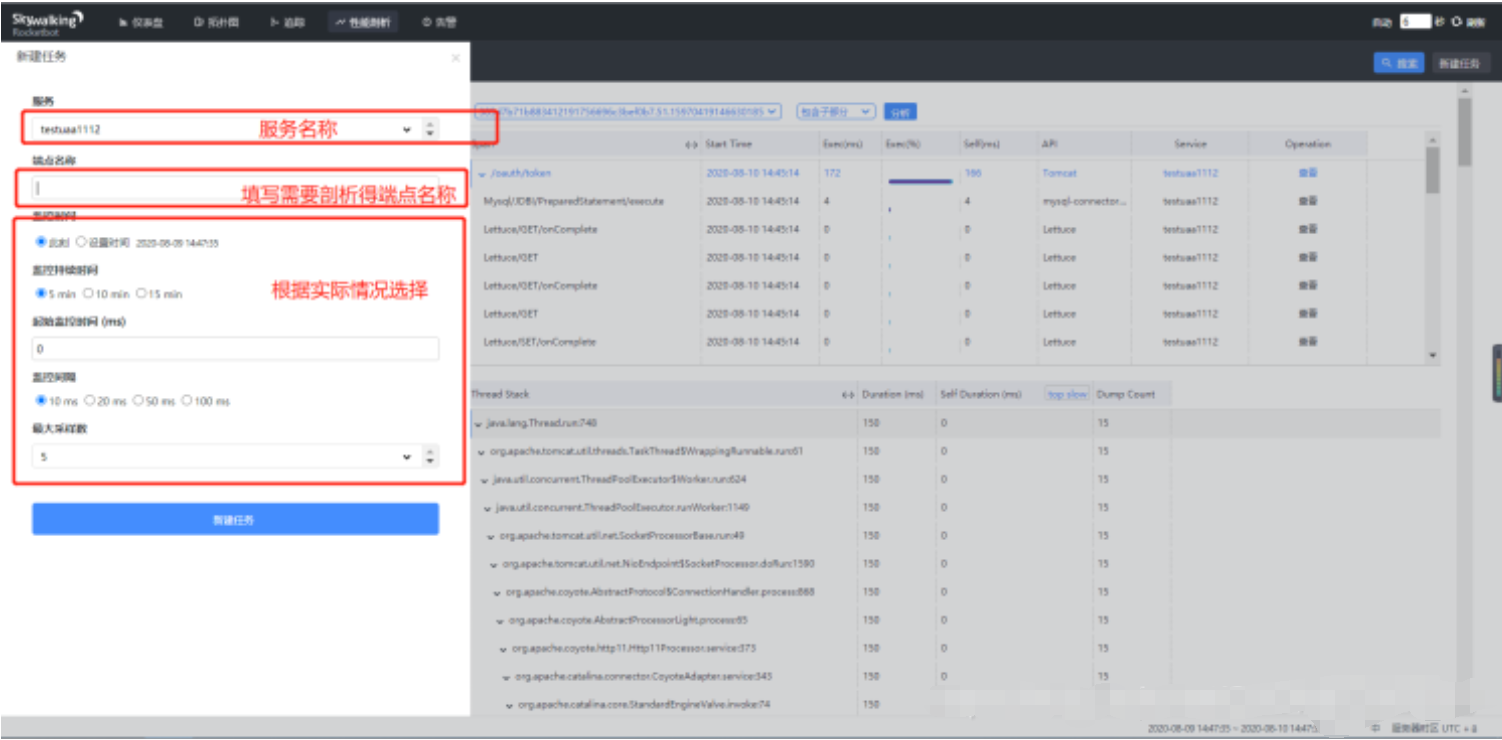1502x740 pixels.
Task: Click the expand arrows icon beside Start Time
Action: click(691, 145)
